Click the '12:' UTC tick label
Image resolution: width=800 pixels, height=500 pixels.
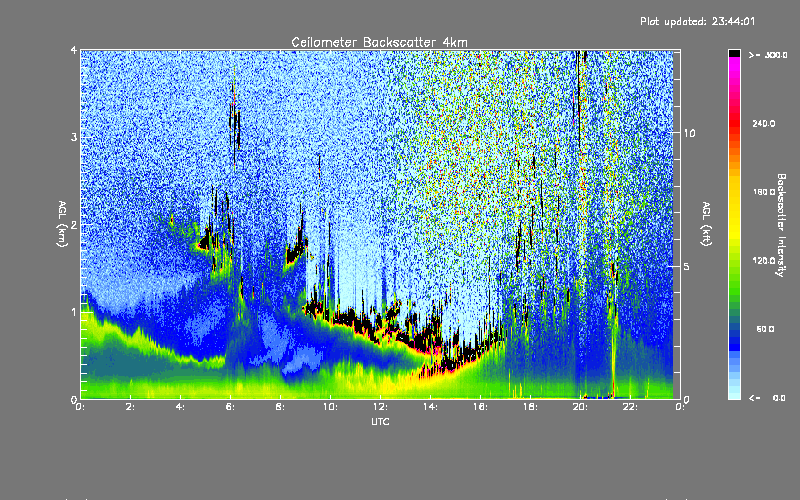pyautogui.click(x=381, y=407)
